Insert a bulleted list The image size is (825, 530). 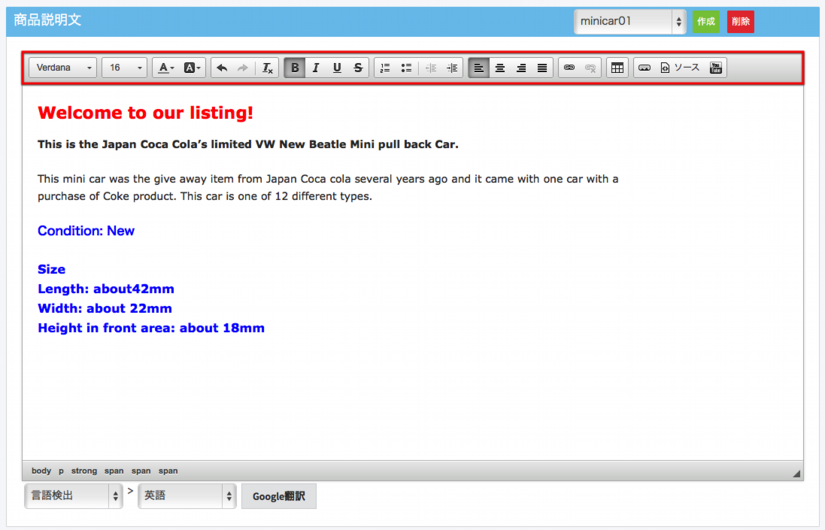[406, 68]
